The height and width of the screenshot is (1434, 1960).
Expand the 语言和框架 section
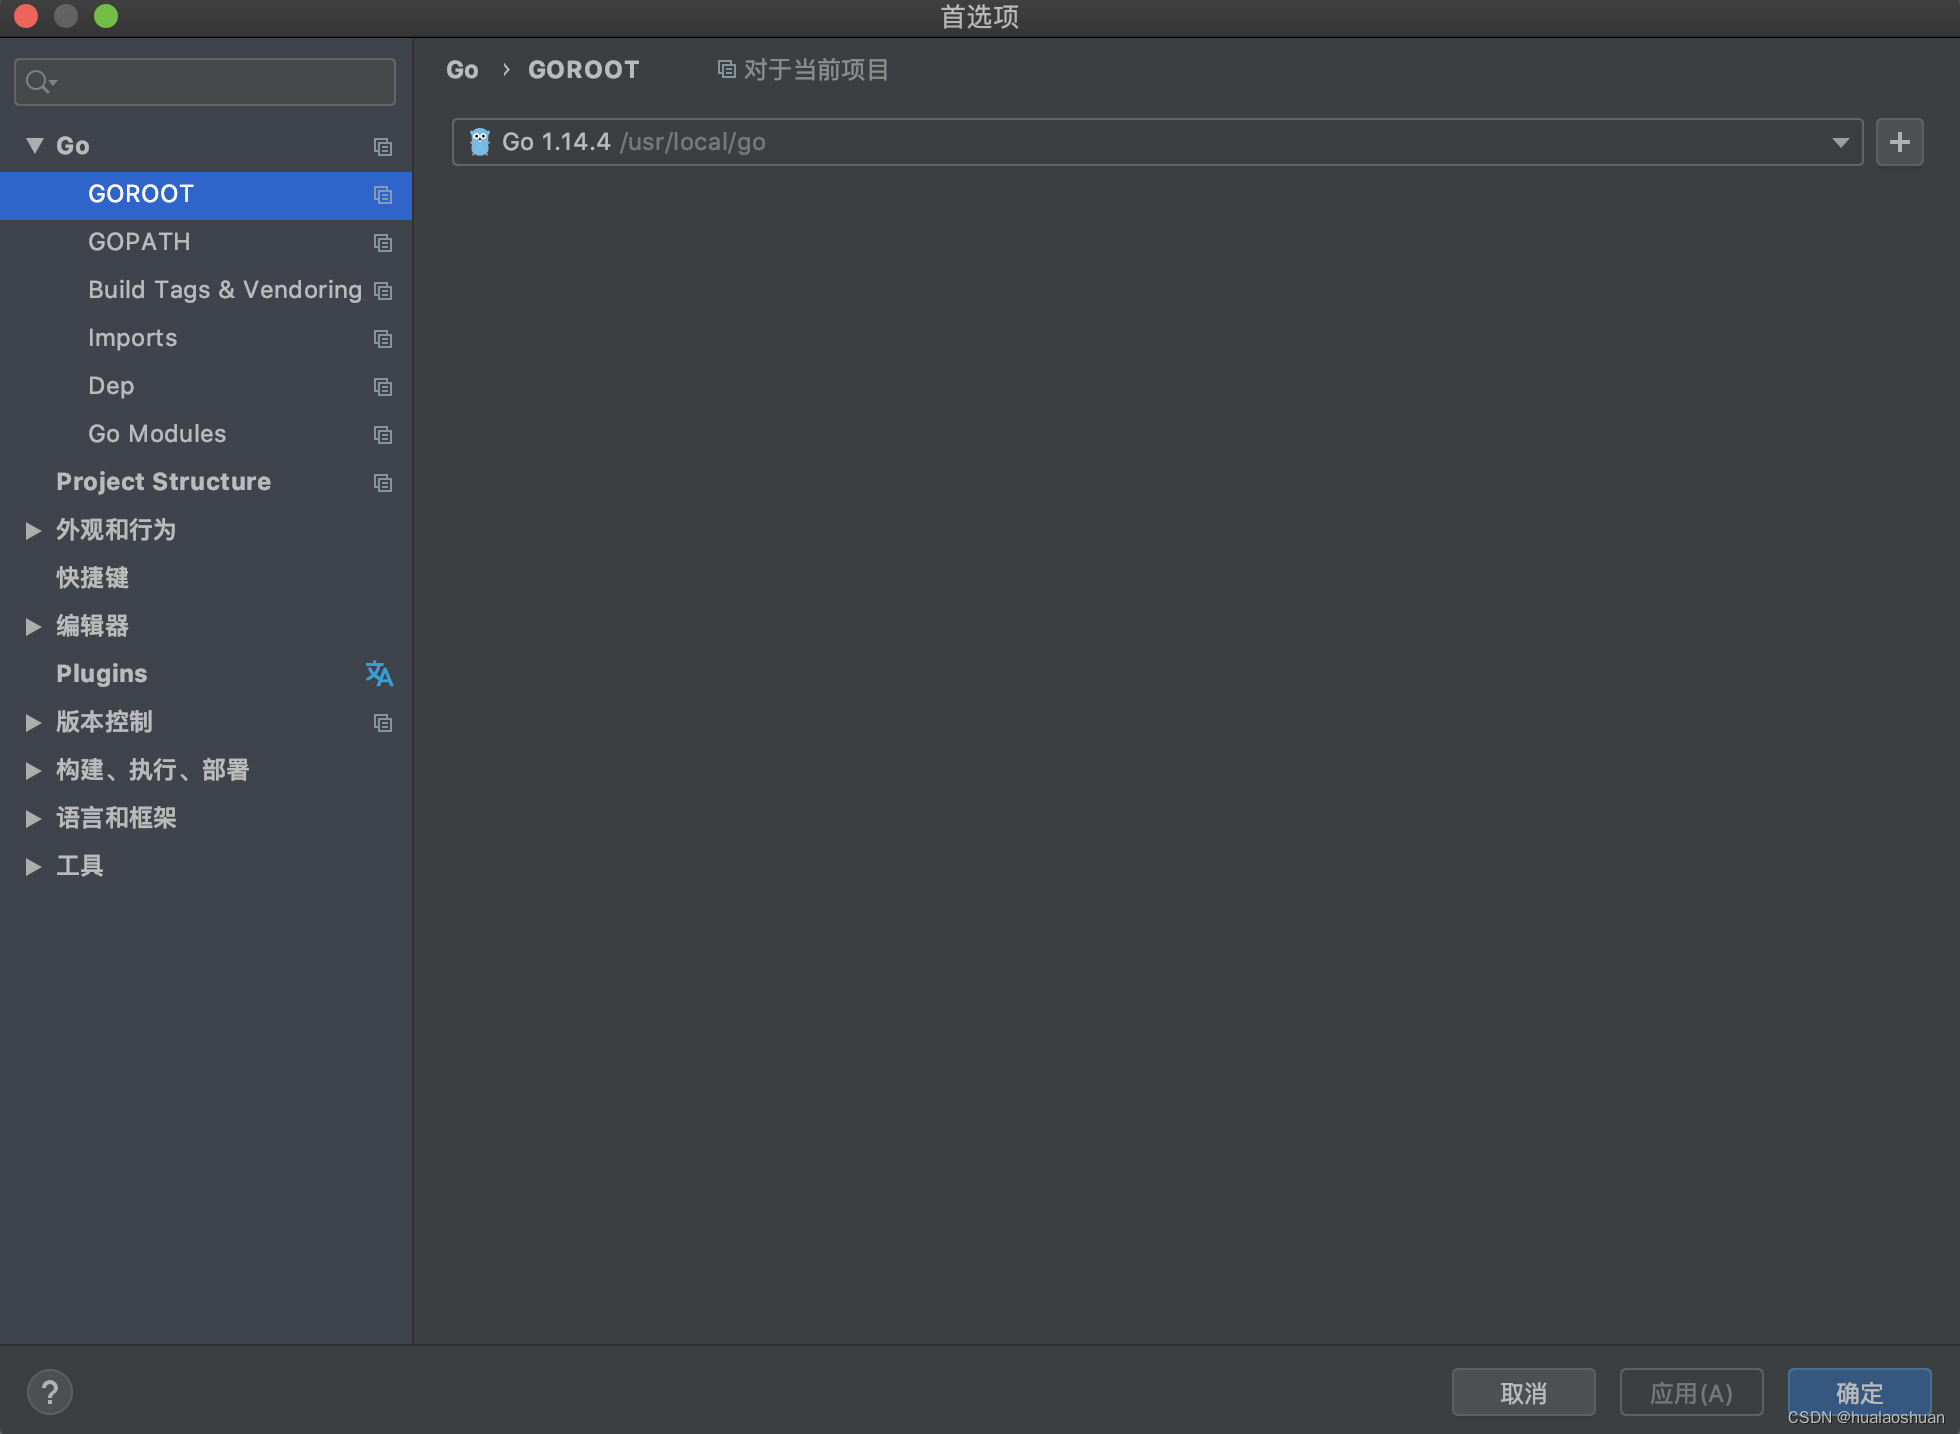[33, 818]
